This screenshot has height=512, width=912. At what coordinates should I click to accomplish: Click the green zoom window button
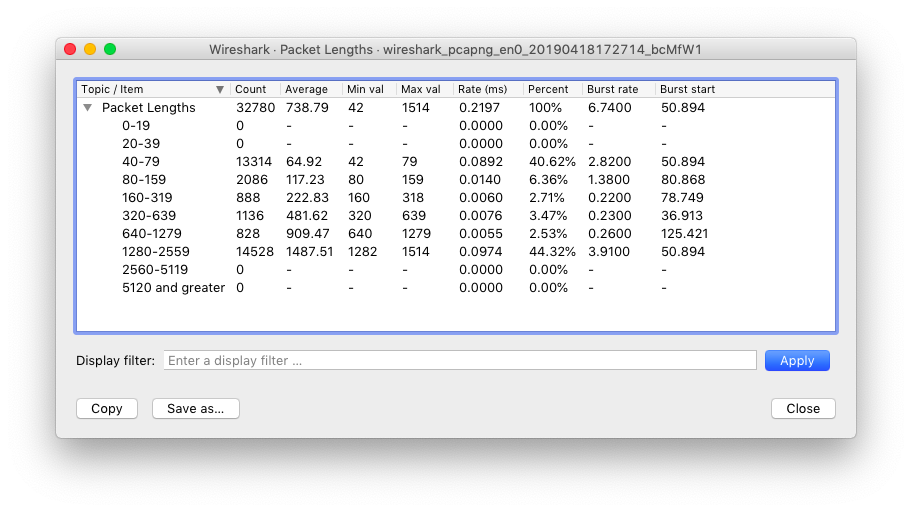click(x=110, y=49)
